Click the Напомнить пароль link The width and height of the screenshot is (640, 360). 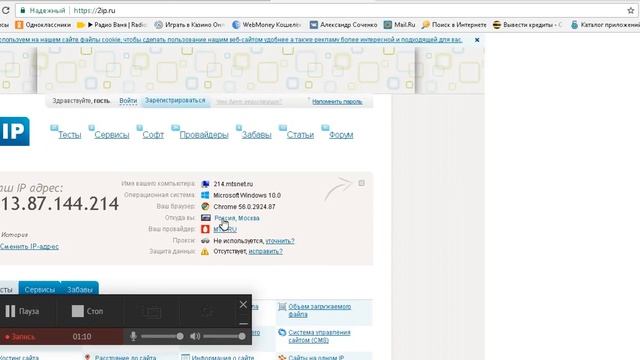337,102
